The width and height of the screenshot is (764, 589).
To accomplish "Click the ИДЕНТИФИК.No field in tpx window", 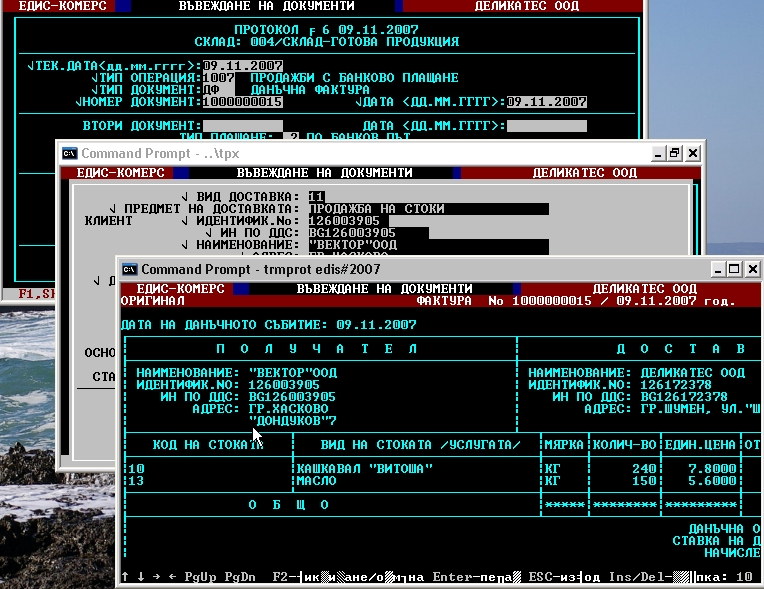I will [345, 221].
